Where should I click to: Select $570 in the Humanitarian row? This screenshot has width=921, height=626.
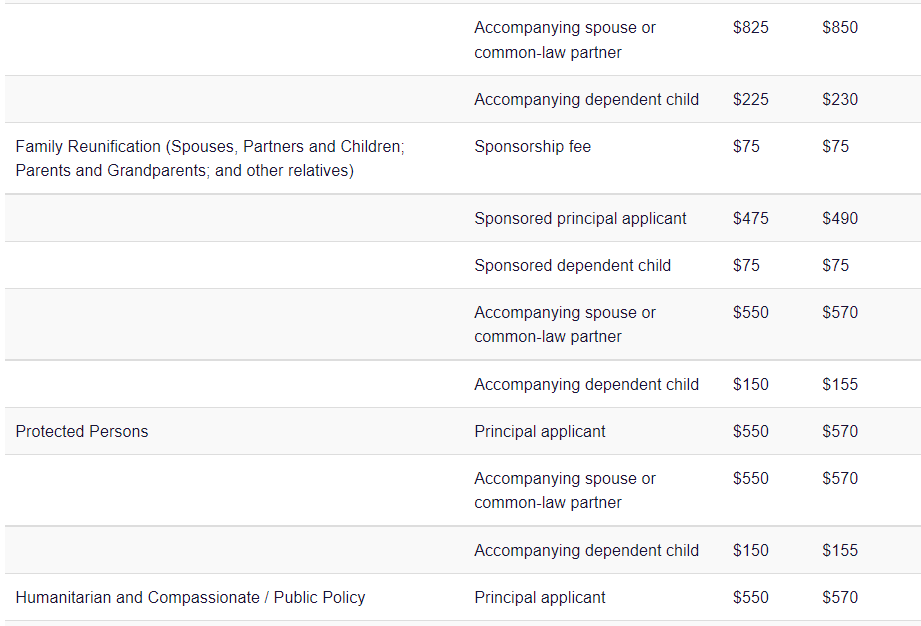839,597
